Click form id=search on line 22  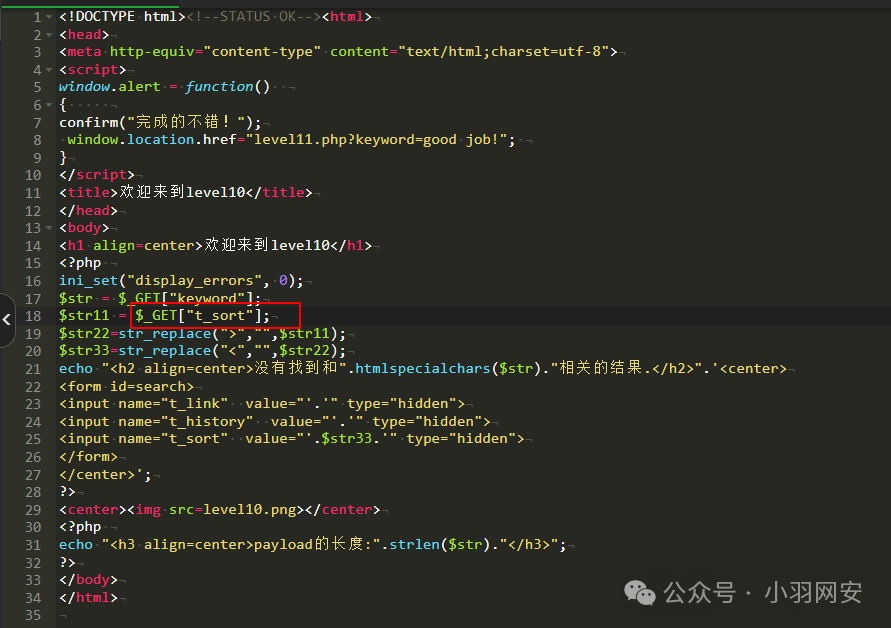pos(126,386)
